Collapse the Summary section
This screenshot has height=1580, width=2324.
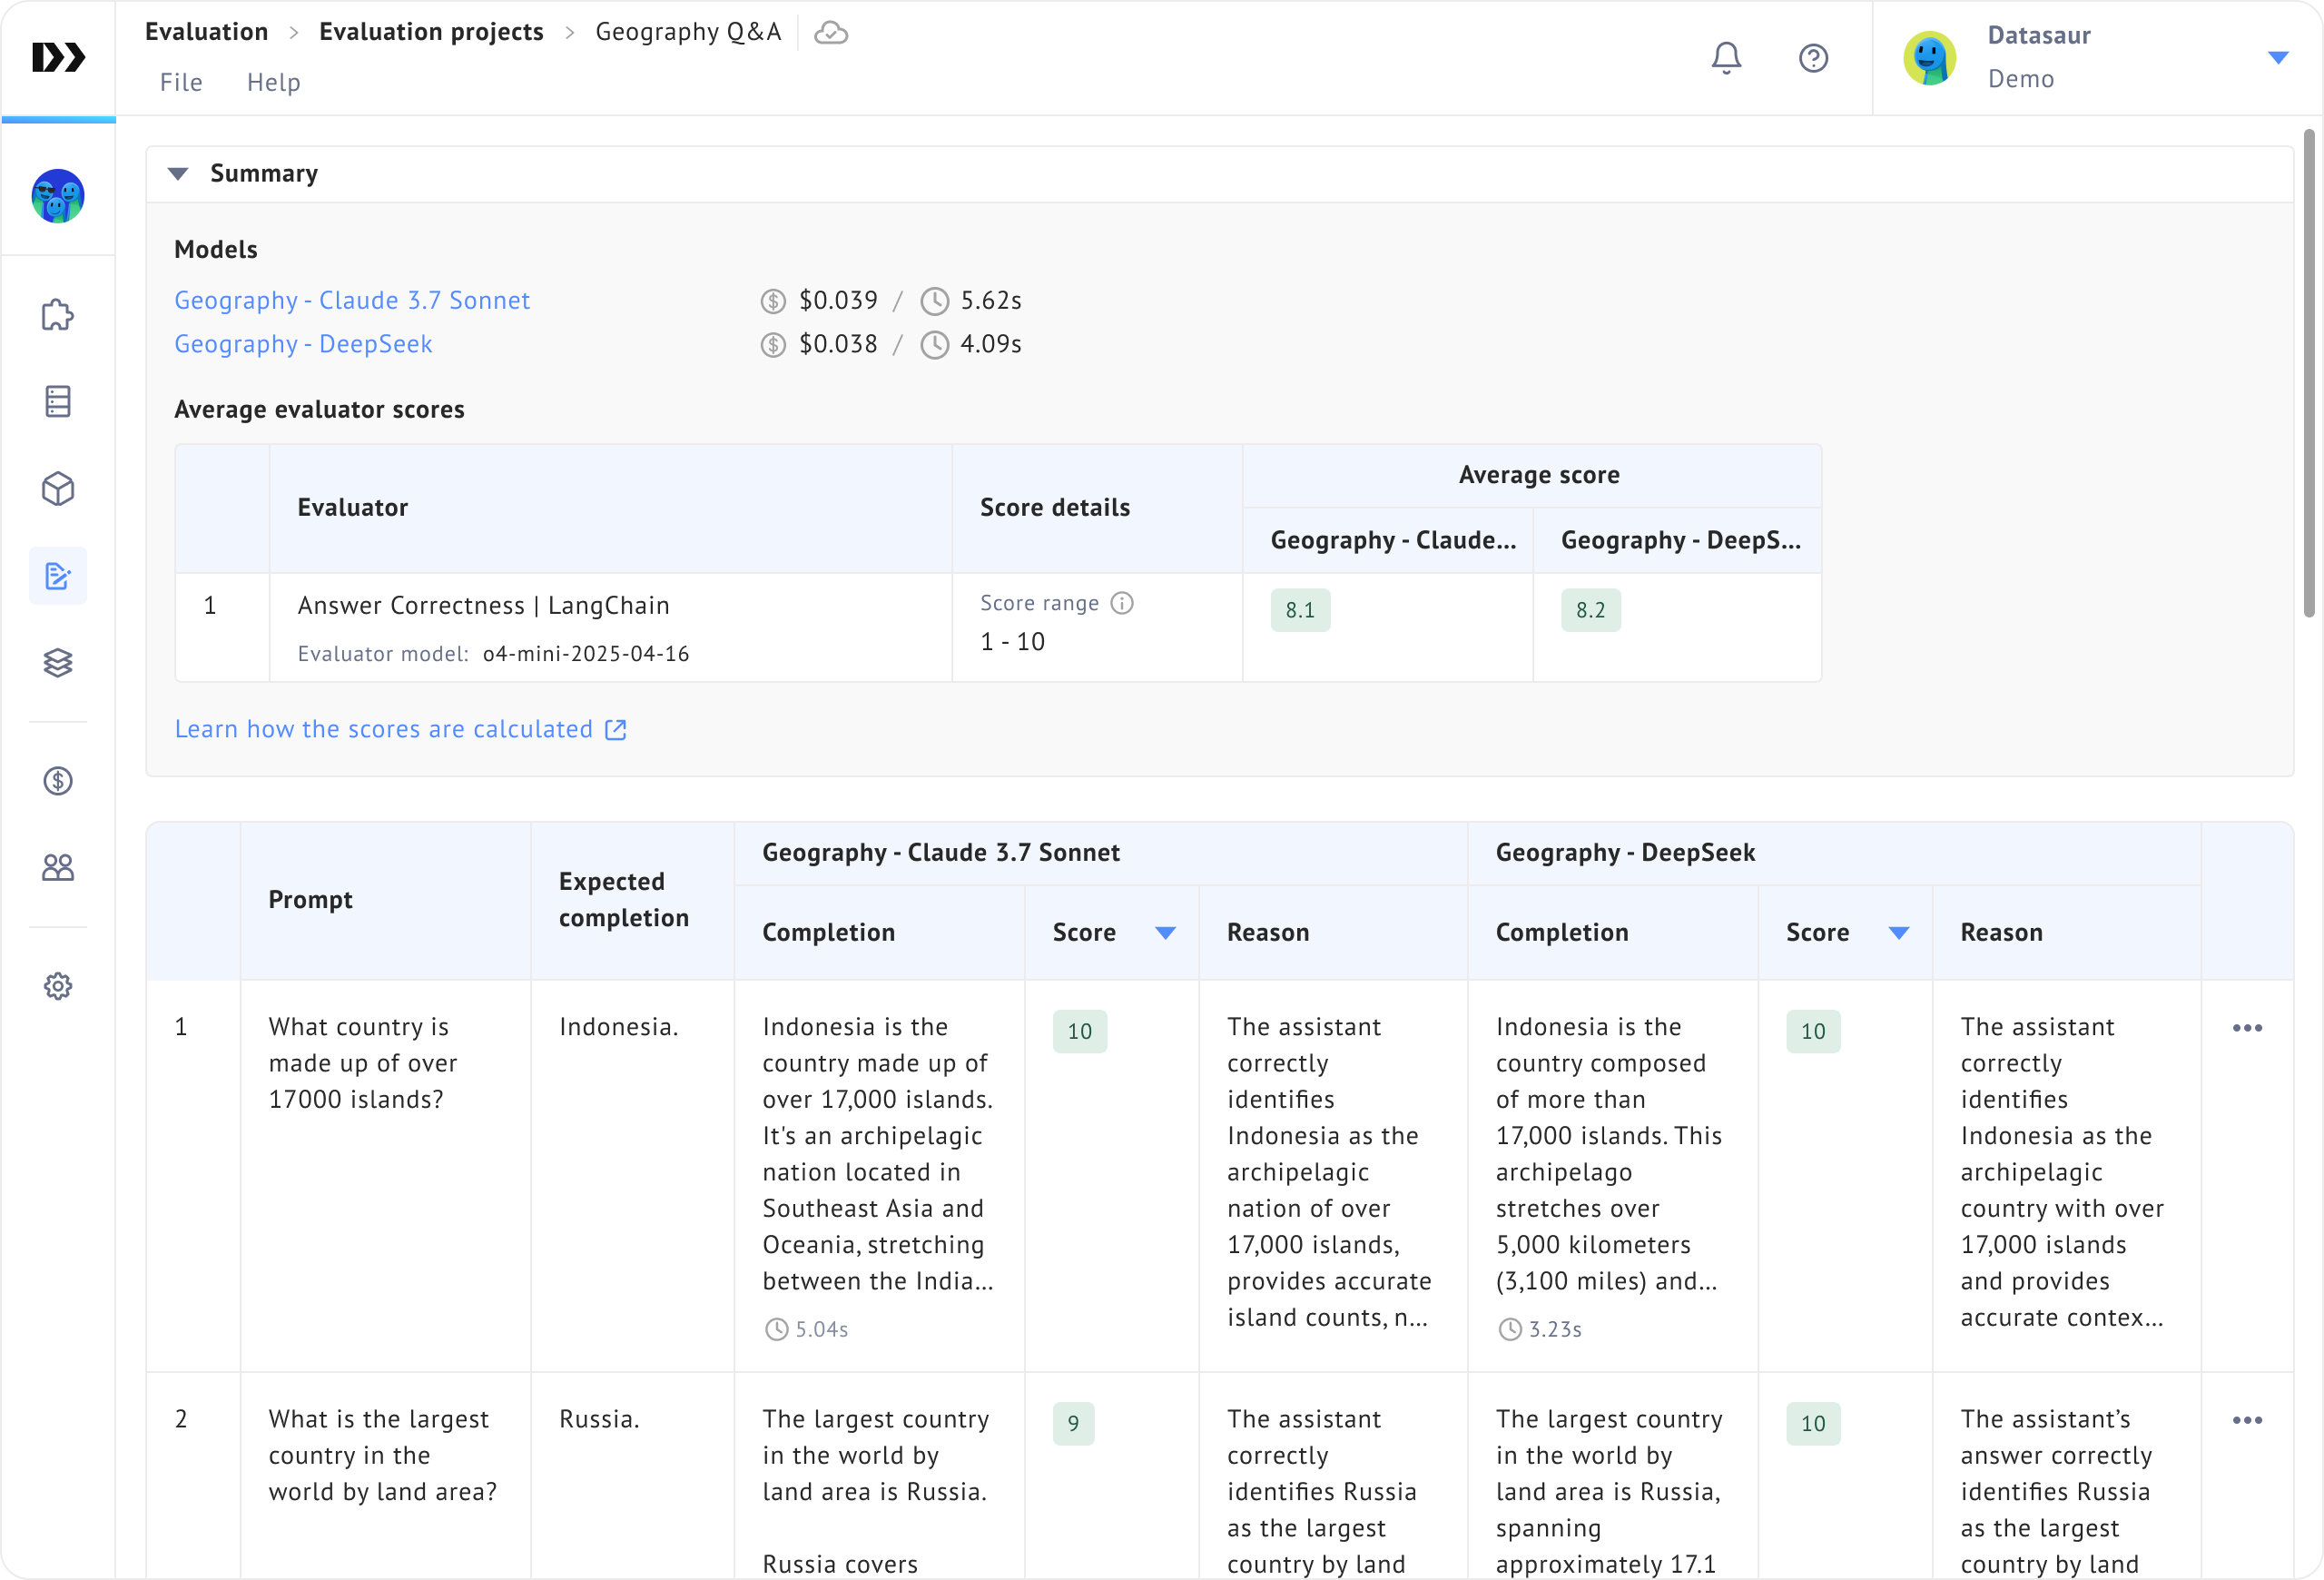pos(178,174)
